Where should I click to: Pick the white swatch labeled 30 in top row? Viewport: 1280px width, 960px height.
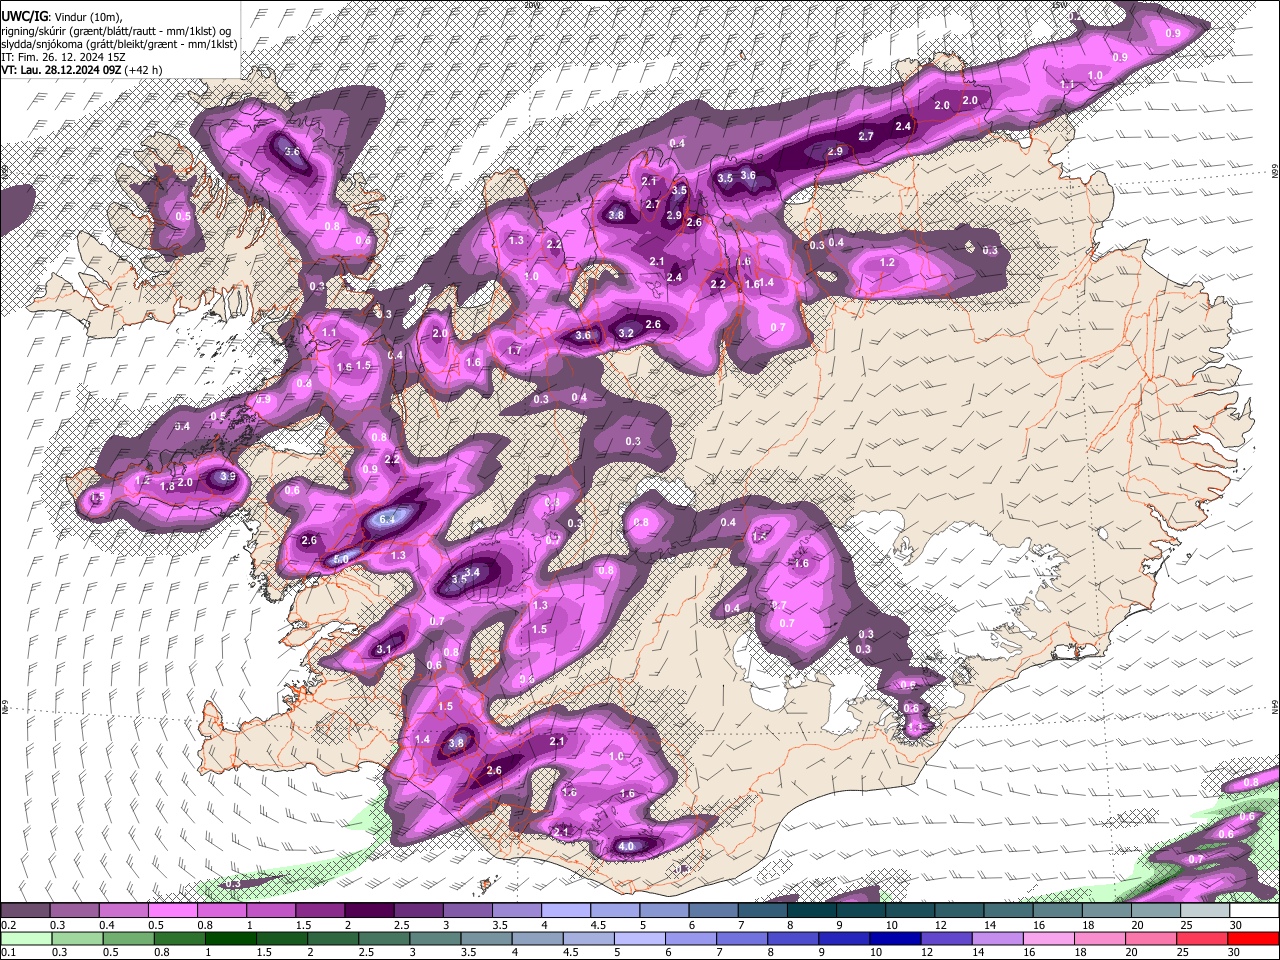click(1253, 910)
